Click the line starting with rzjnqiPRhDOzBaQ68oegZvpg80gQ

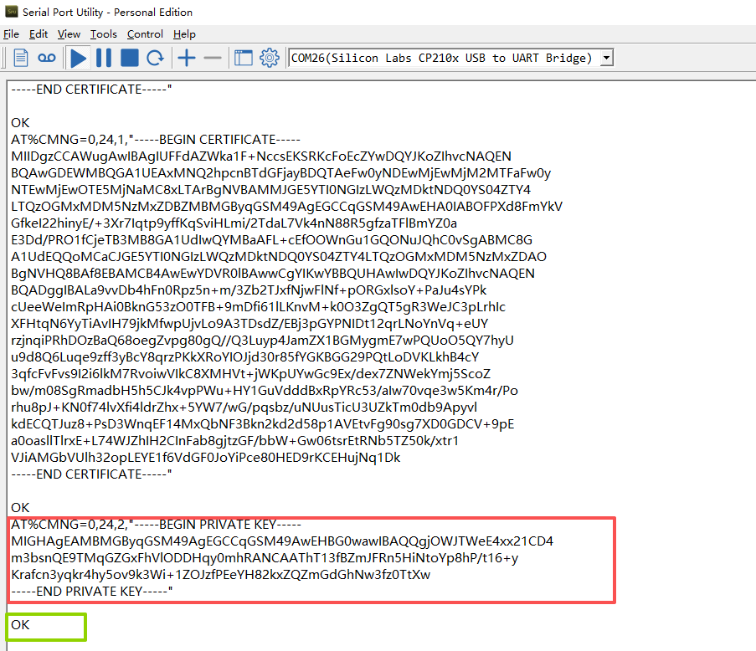click(262, 340)
